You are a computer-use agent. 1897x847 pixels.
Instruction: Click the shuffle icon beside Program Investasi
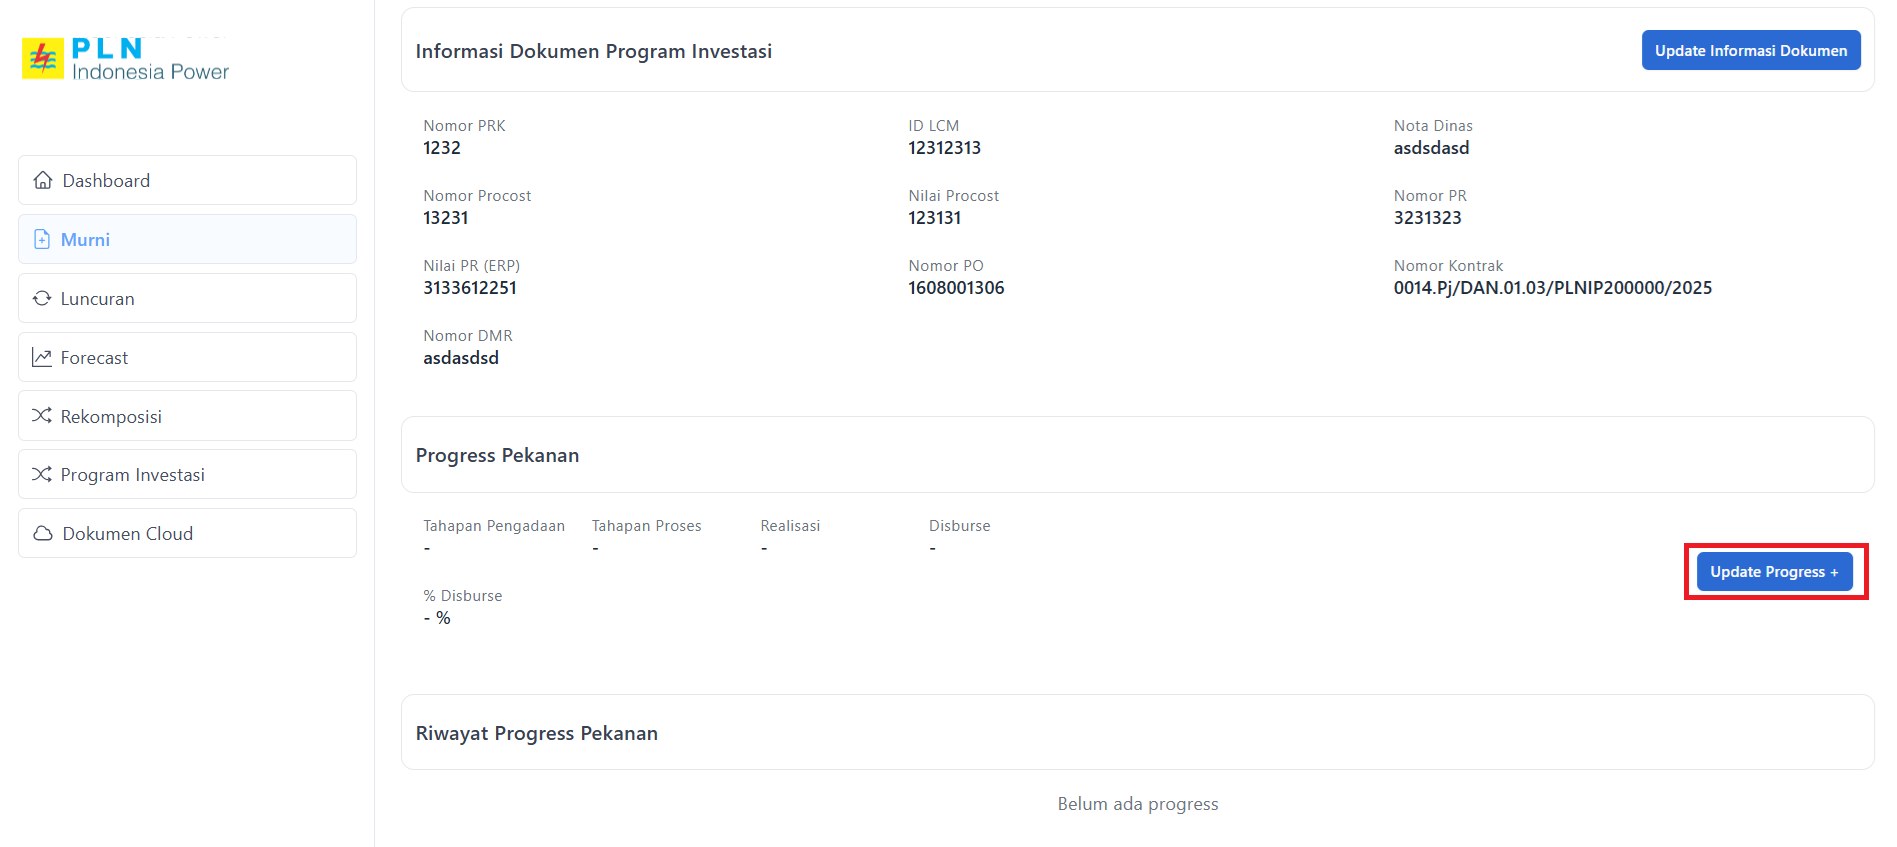tap(42, 474)
